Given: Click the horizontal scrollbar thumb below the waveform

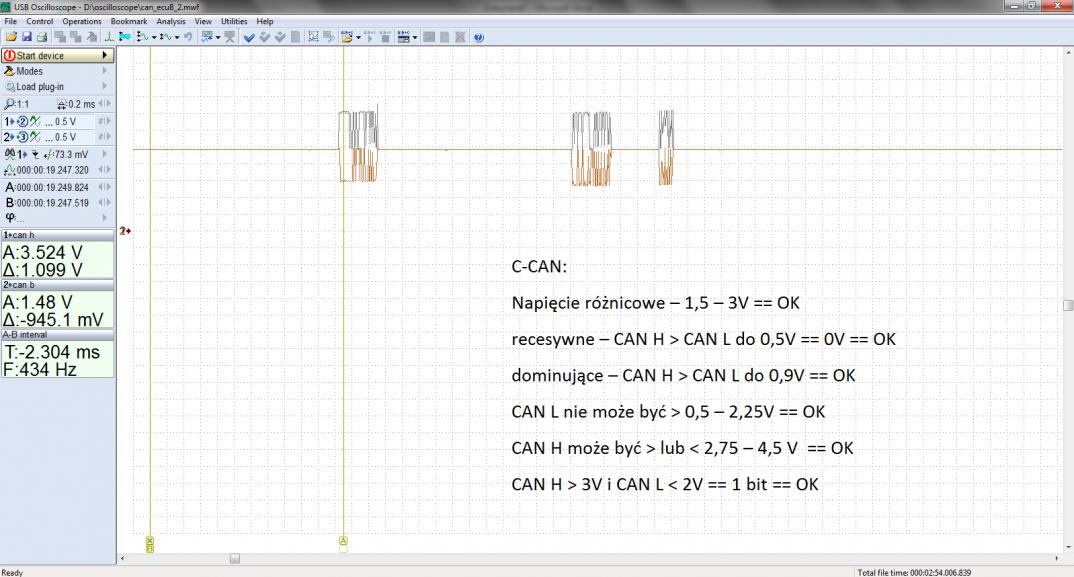Looking at the screenshot, I should (235, 559).
